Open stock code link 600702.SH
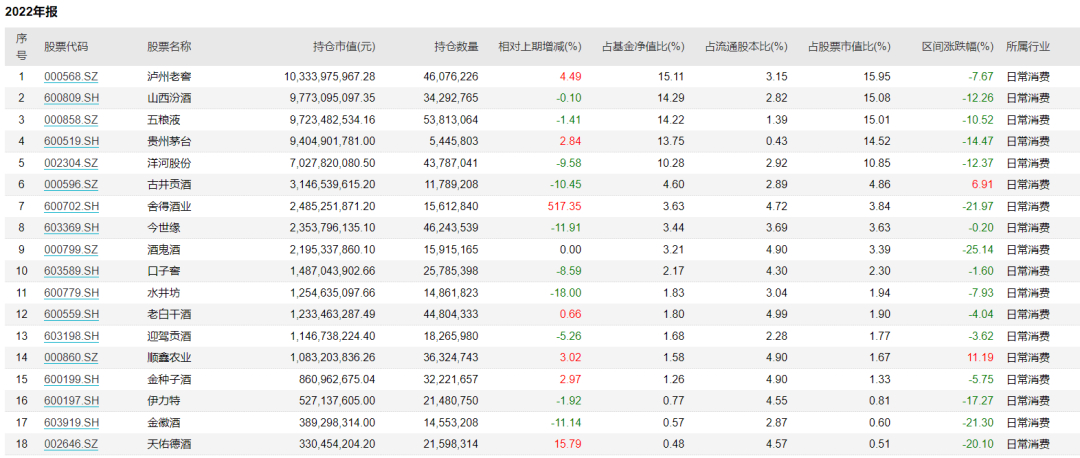Image resolution: width=1080 pixels, height=458 pixels. click(72, 206)
